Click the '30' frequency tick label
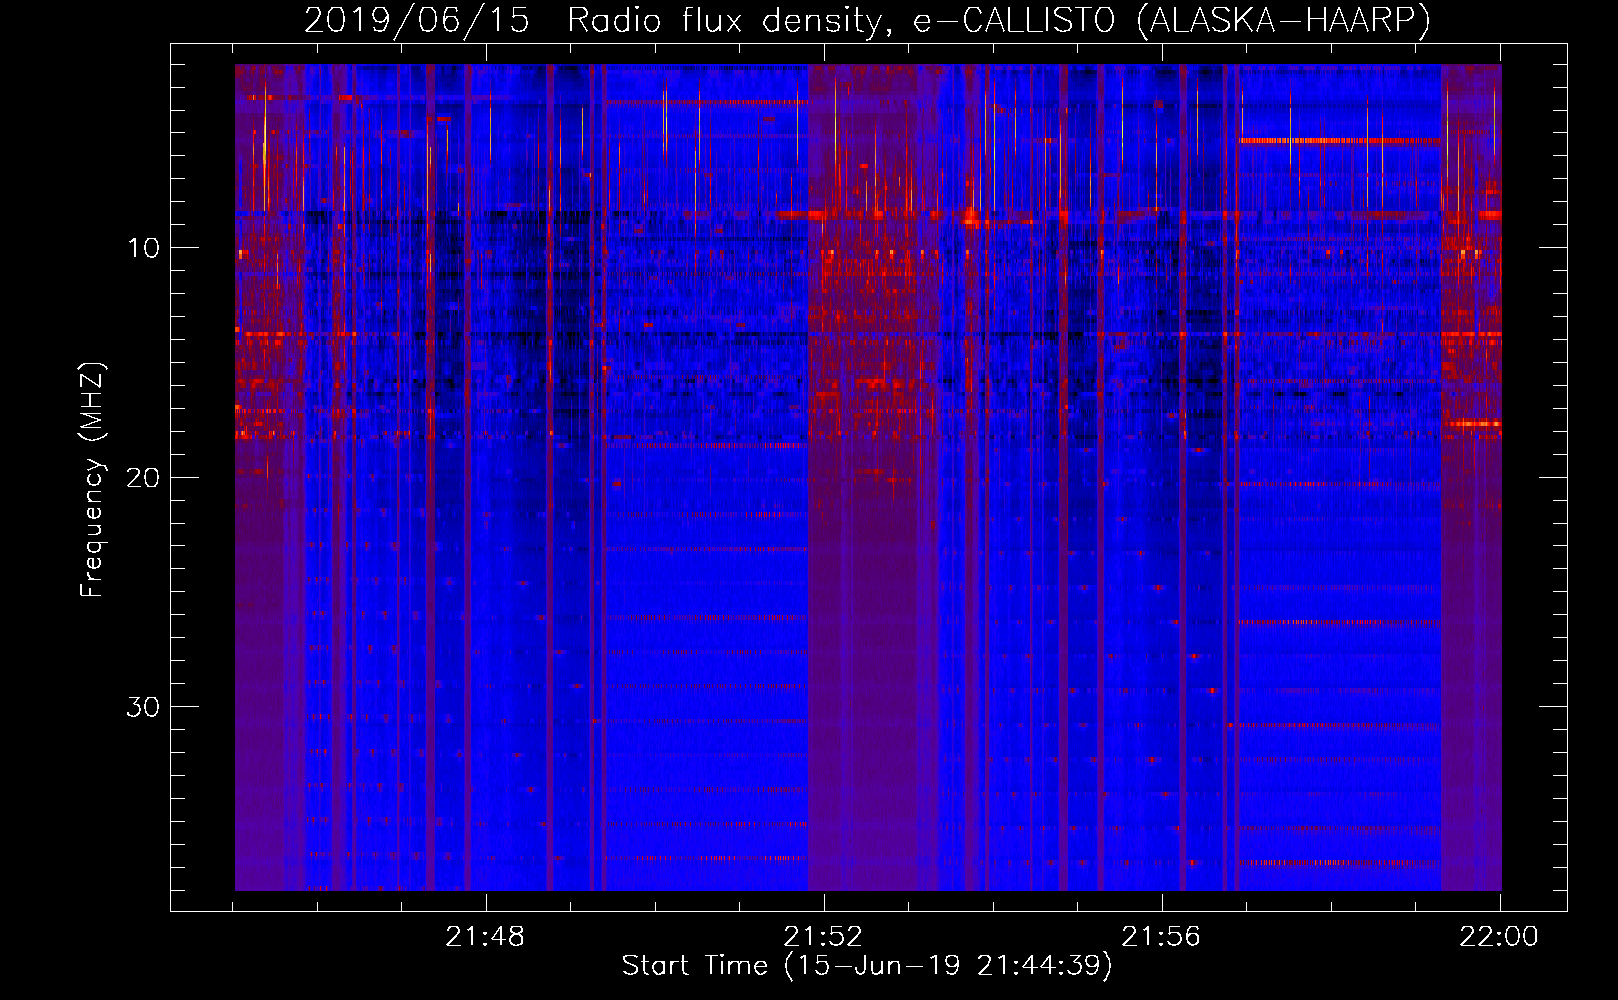The image size is (1618, 1000). [144, 707]
